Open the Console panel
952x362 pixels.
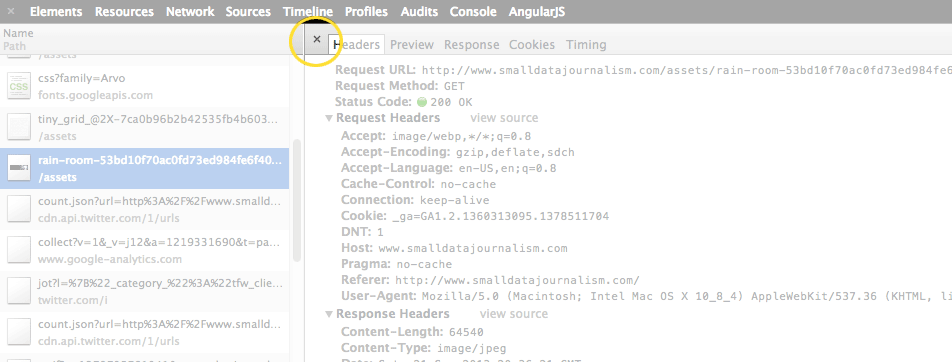[x=473, y=12]
